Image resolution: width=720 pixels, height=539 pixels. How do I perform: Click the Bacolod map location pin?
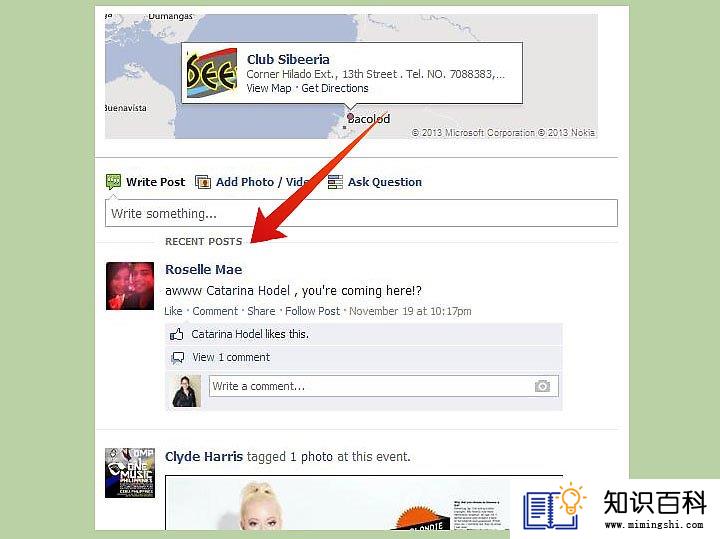point(350,117)
